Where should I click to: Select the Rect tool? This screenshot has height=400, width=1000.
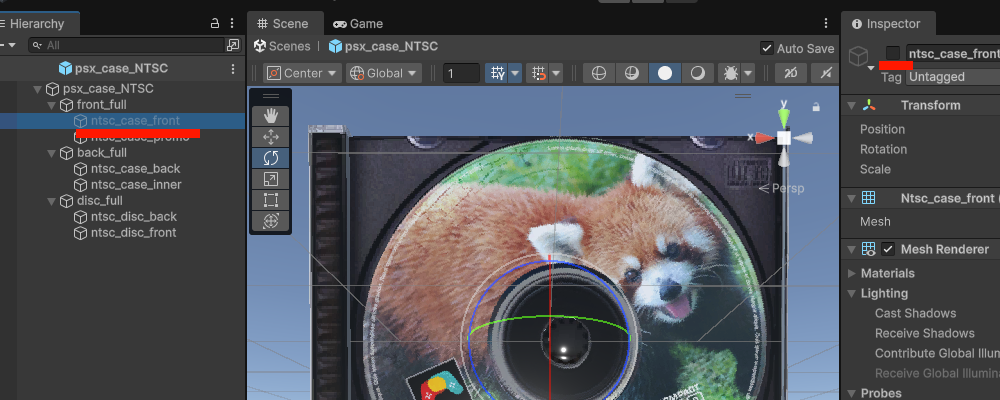point(271,200)
